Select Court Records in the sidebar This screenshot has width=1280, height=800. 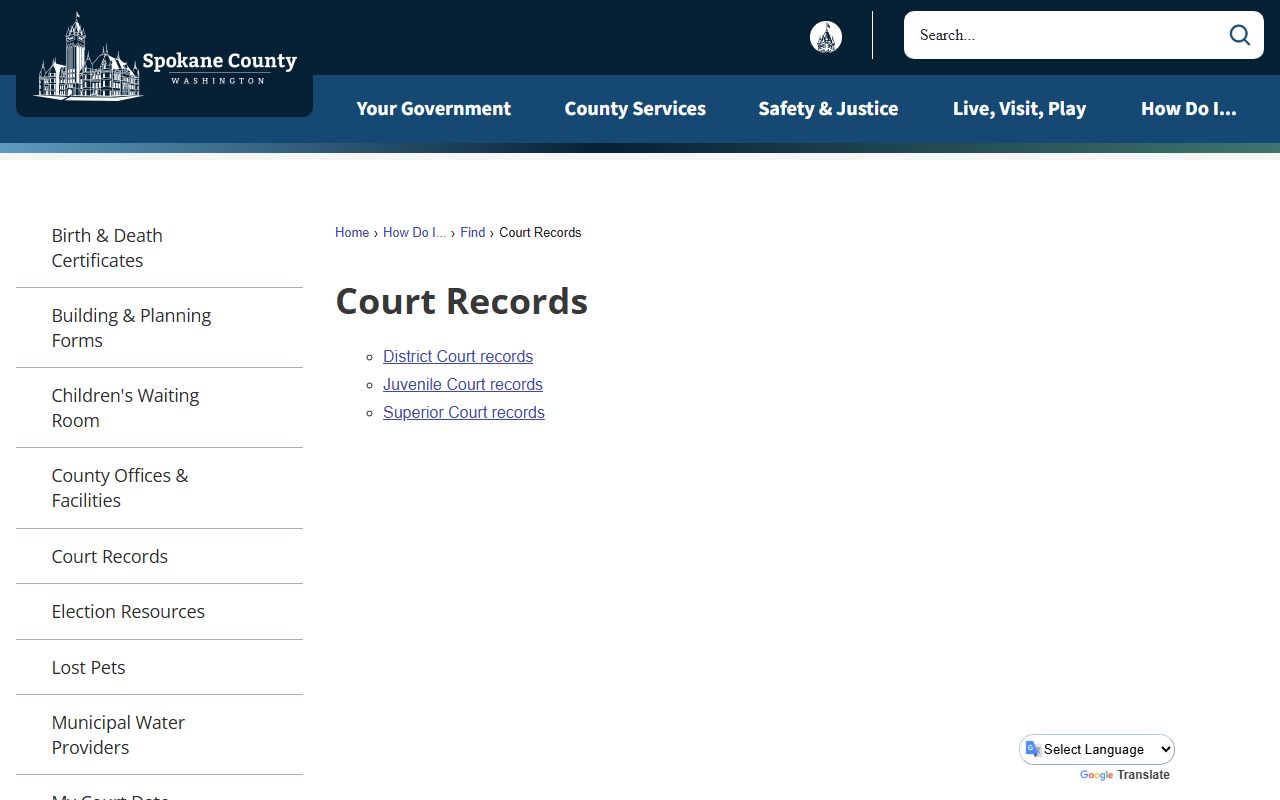[x=159, y=556]
